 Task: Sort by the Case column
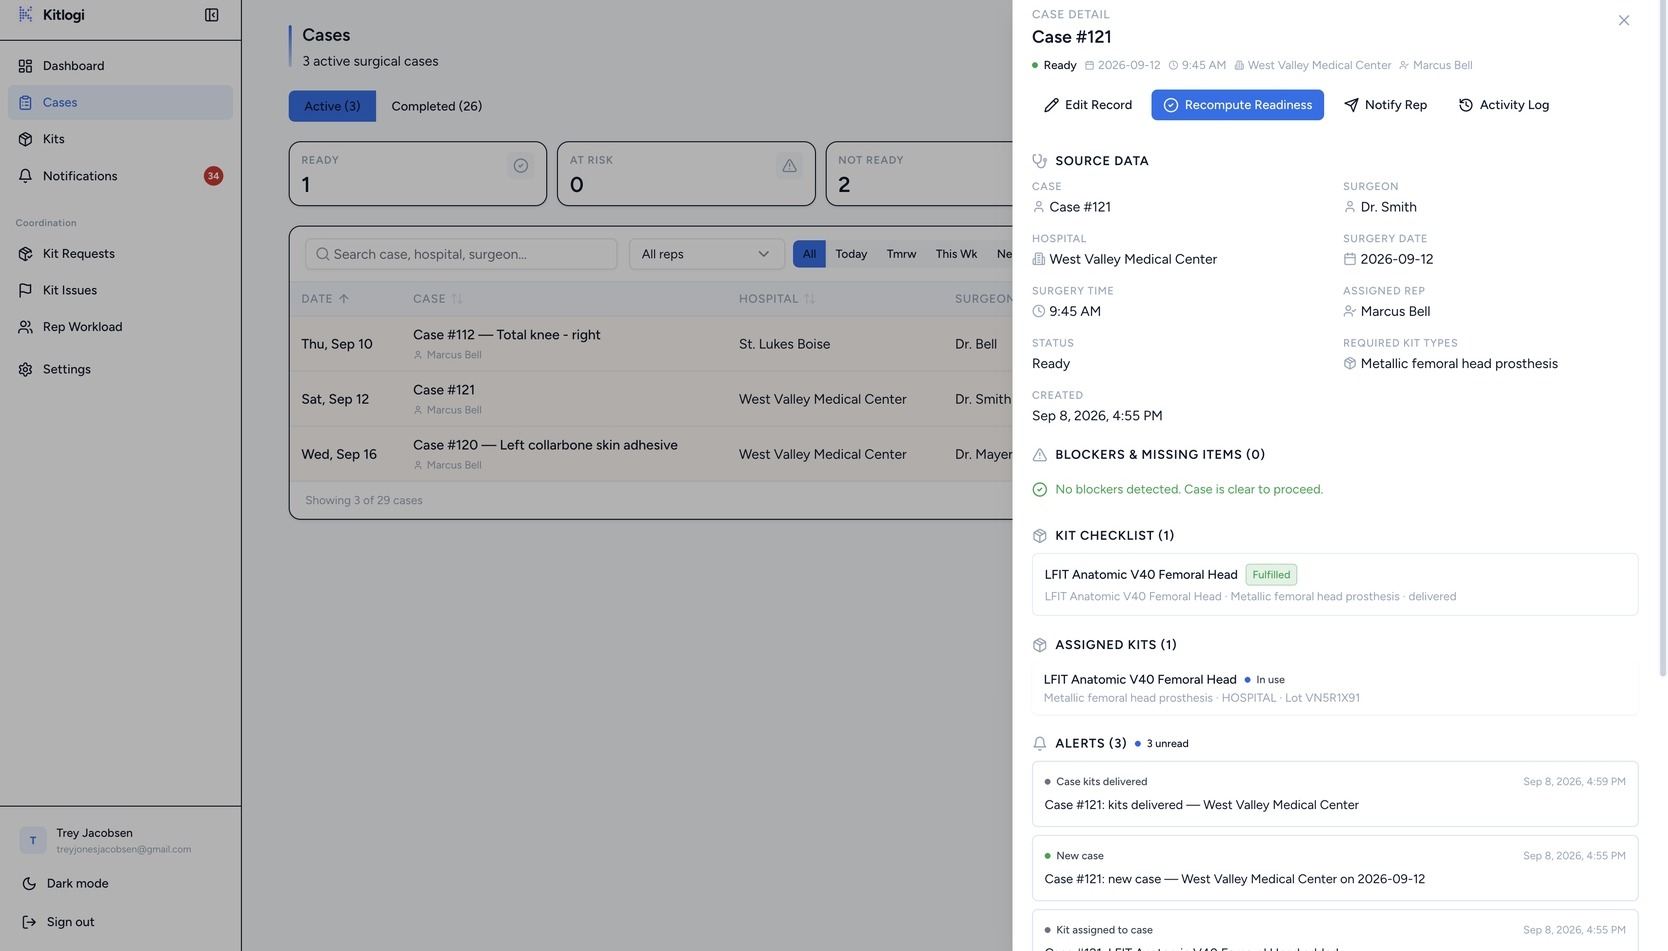point(438,299)
